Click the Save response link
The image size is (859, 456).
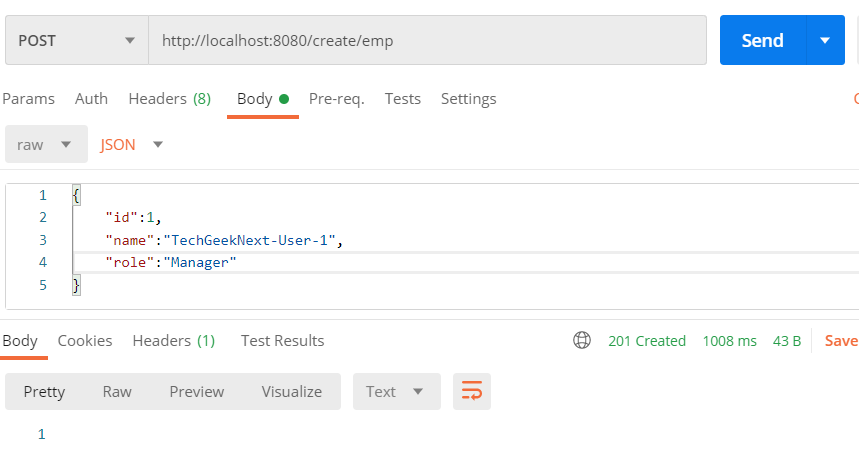point(841,340)
